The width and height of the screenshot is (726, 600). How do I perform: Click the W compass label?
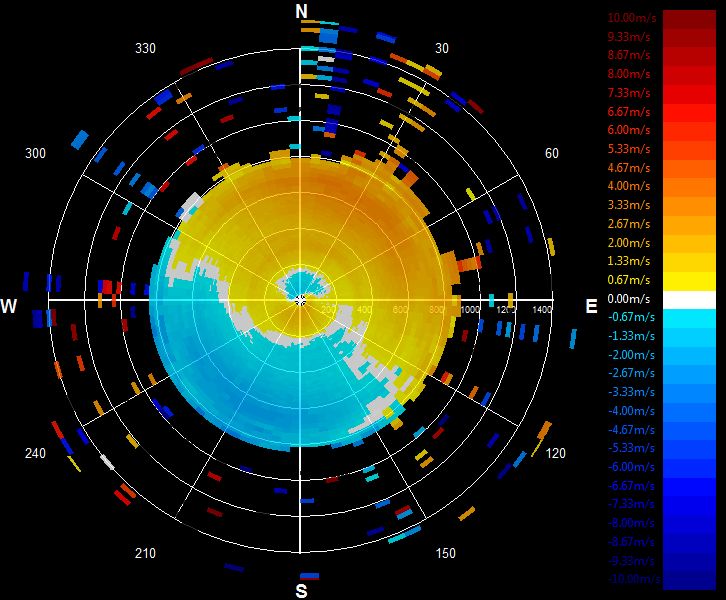[x=9, y=306]
